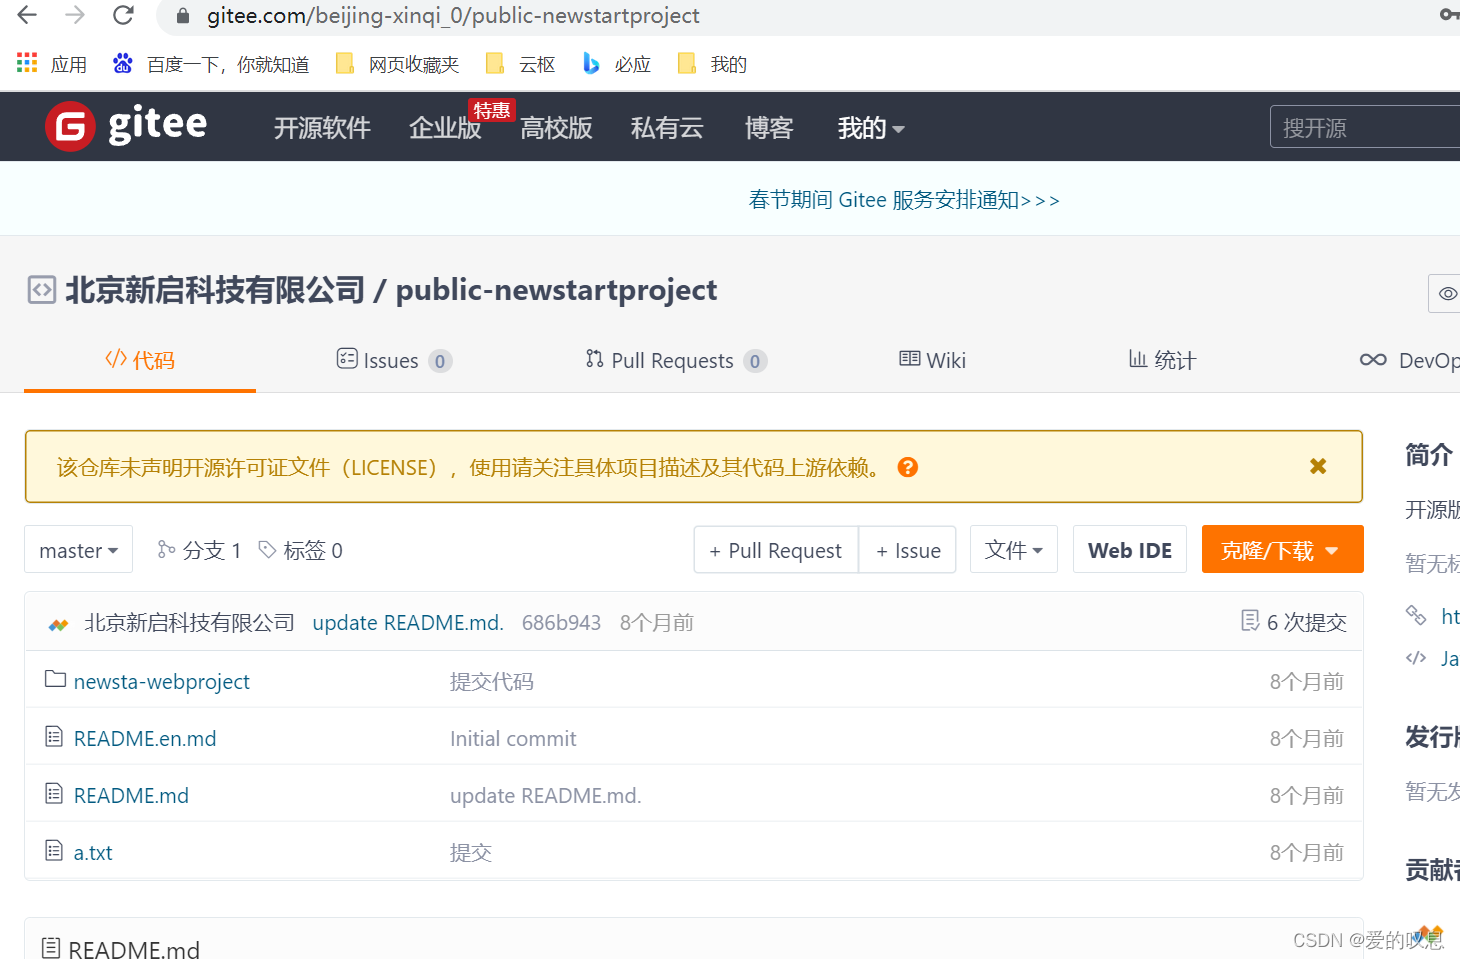The image size is (1460, 959).
Task: Click the Initial commit message
Action: [513, 738]
